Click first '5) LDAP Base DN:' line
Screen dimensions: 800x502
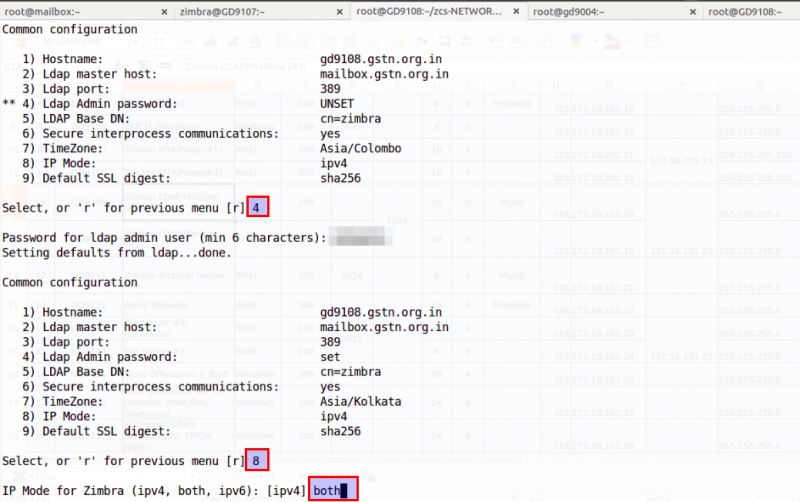(76, 119)
